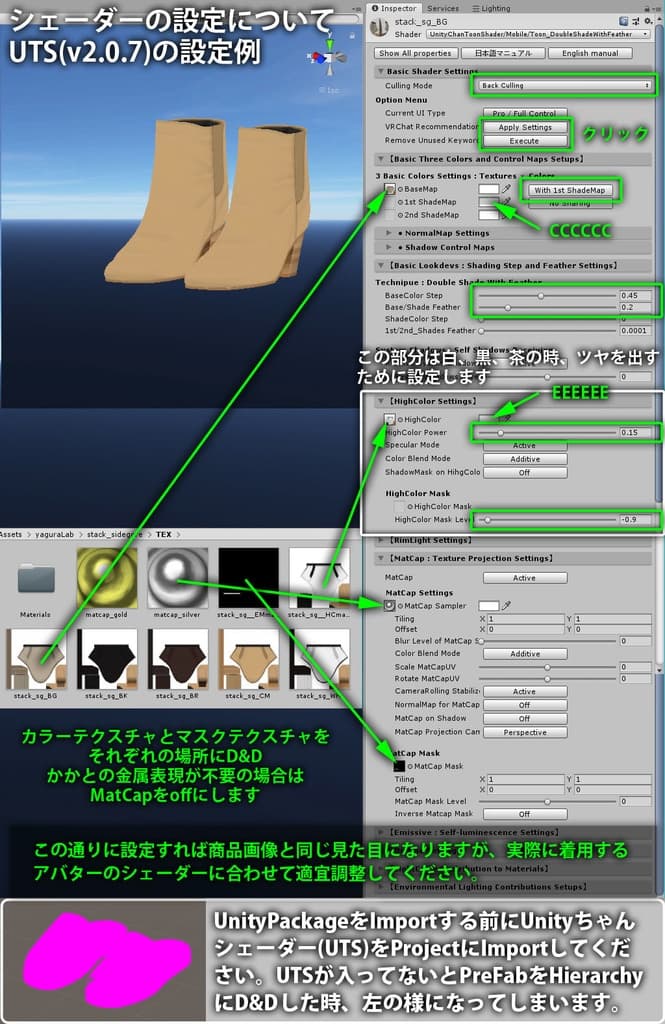Toggle the MatCap Active button
Screen dimensions: 665x1024
pyautogui.click(x=525, y=578)
